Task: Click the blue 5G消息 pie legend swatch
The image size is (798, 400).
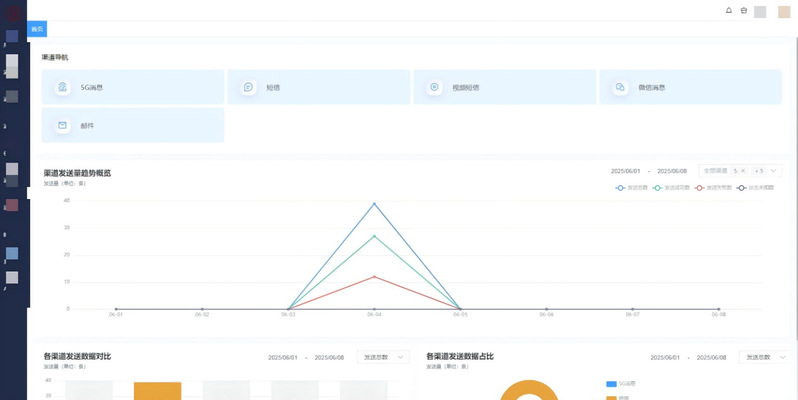Action: click(x=611, y=383)
